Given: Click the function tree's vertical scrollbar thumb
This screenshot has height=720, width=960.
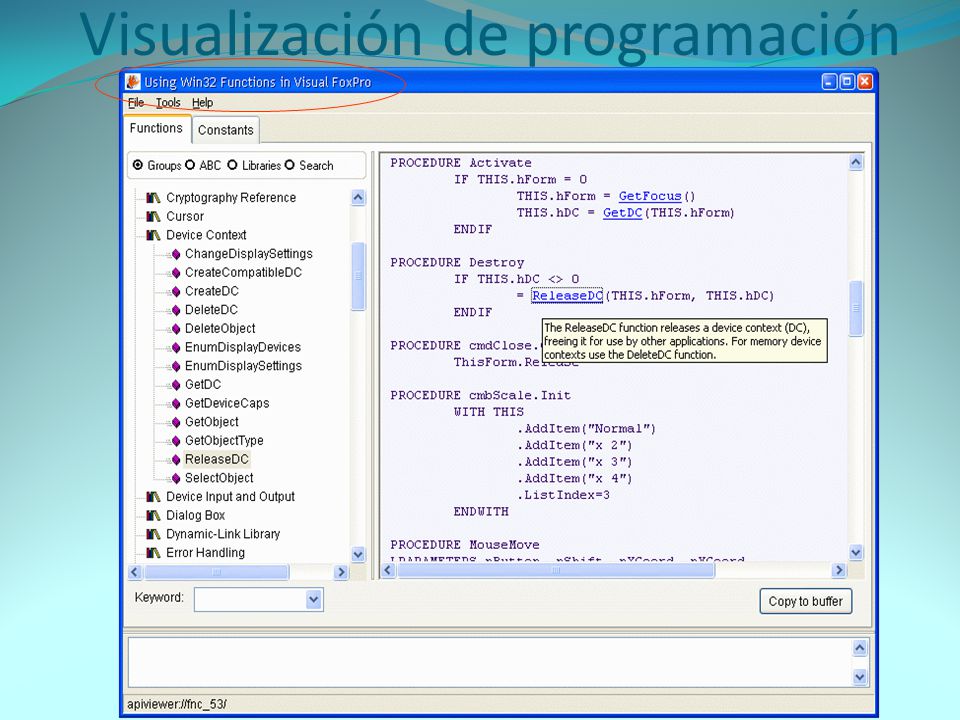Looking at the screenshot, I should click(358, 276).
